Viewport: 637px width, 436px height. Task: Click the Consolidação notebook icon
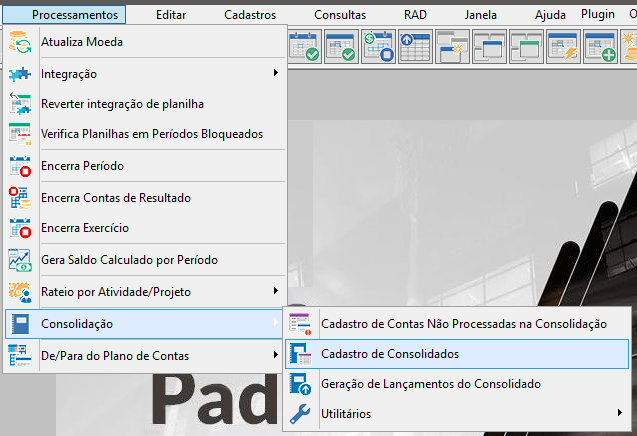click(20, 324)
